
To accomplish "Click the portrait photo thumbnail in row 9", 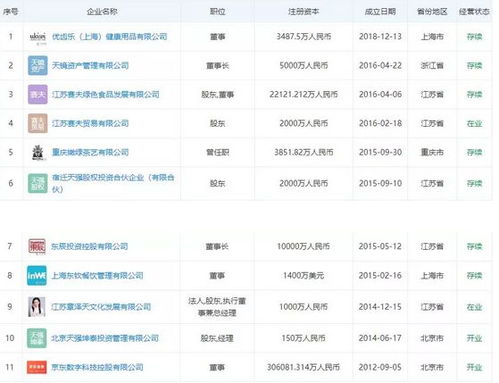I will coord(37,307).
